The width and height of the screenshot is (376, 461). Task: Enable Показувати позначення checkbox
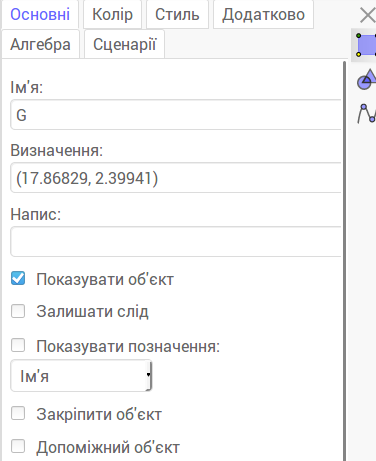18,345
